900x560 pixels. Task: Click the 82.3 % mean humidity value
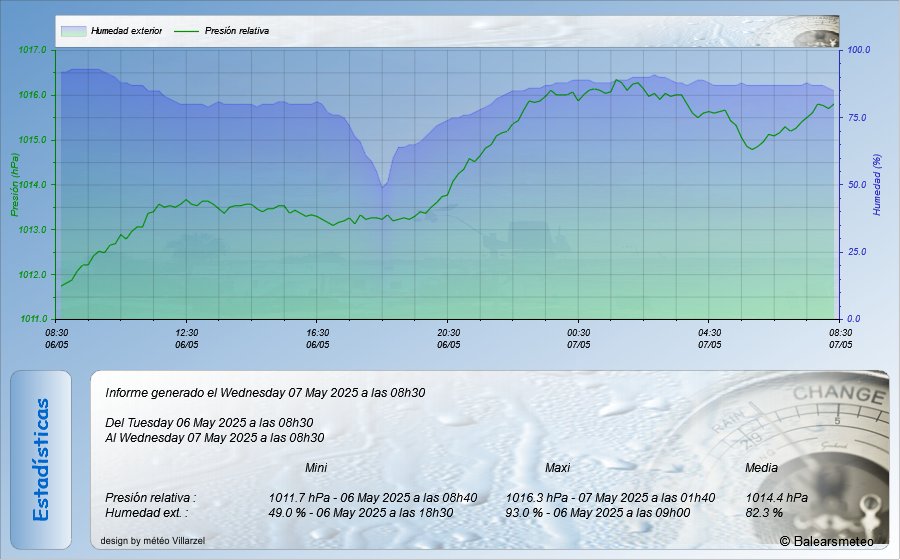pos(764,512)
